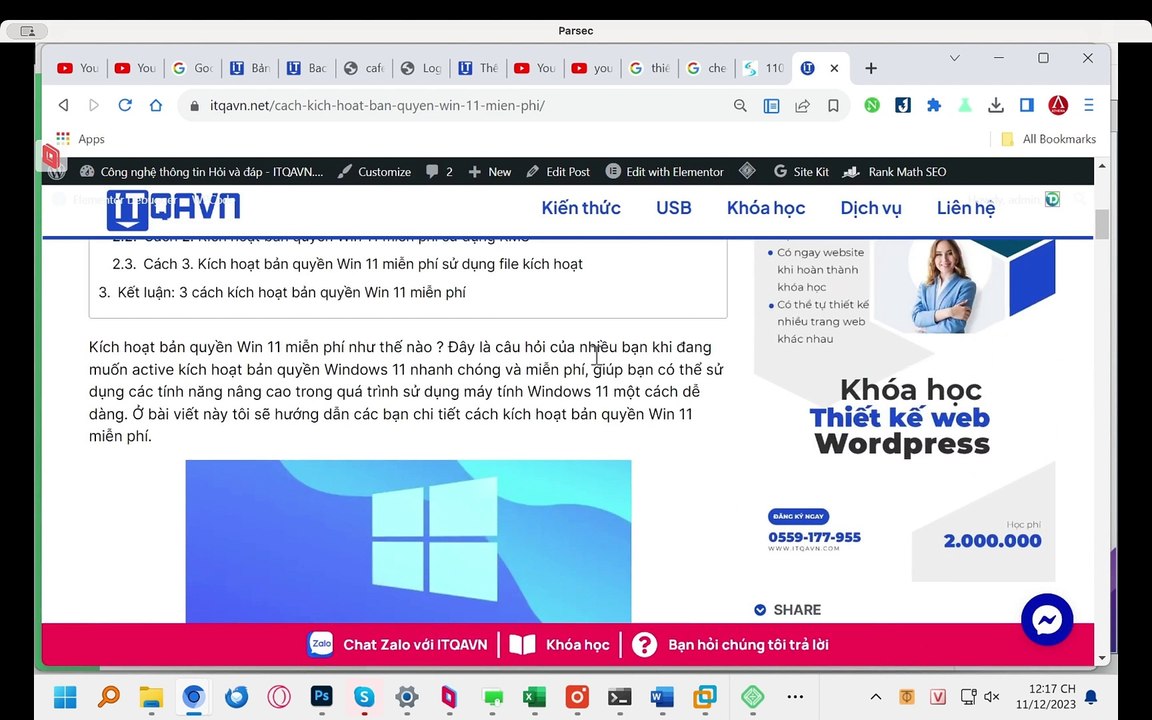
Task: View the 2 pending comments
Action: pyautogui.click(x=439, y=172)
